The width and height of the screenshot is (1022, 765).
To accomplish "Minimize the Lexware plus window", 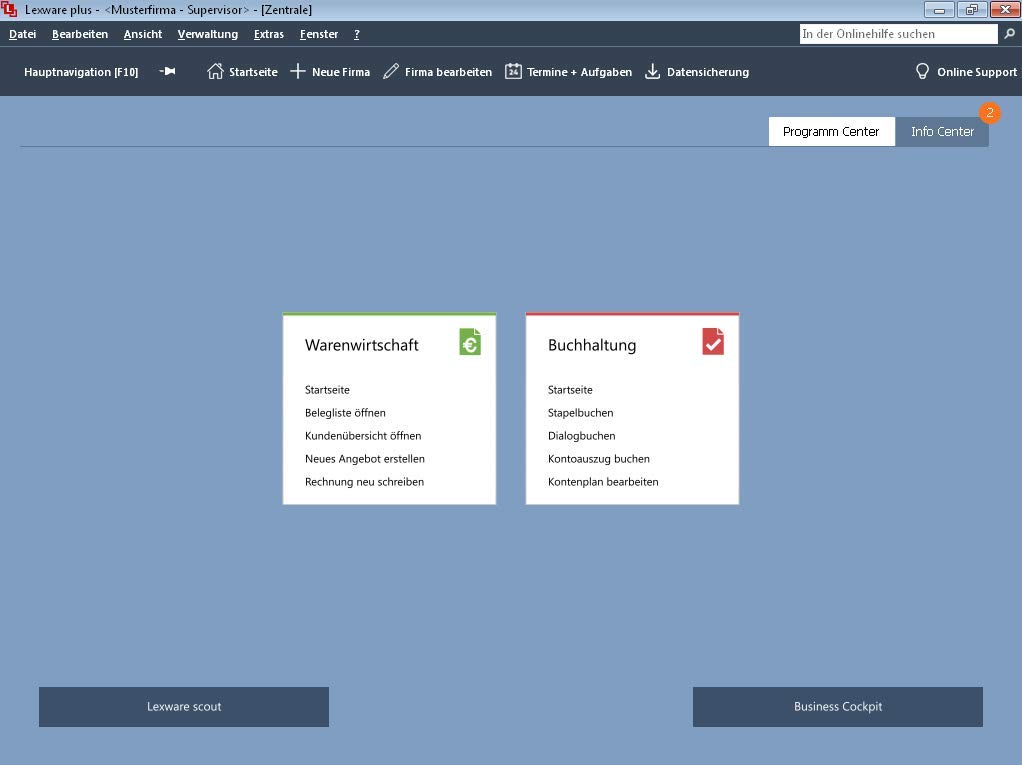I will coord(939,10).
